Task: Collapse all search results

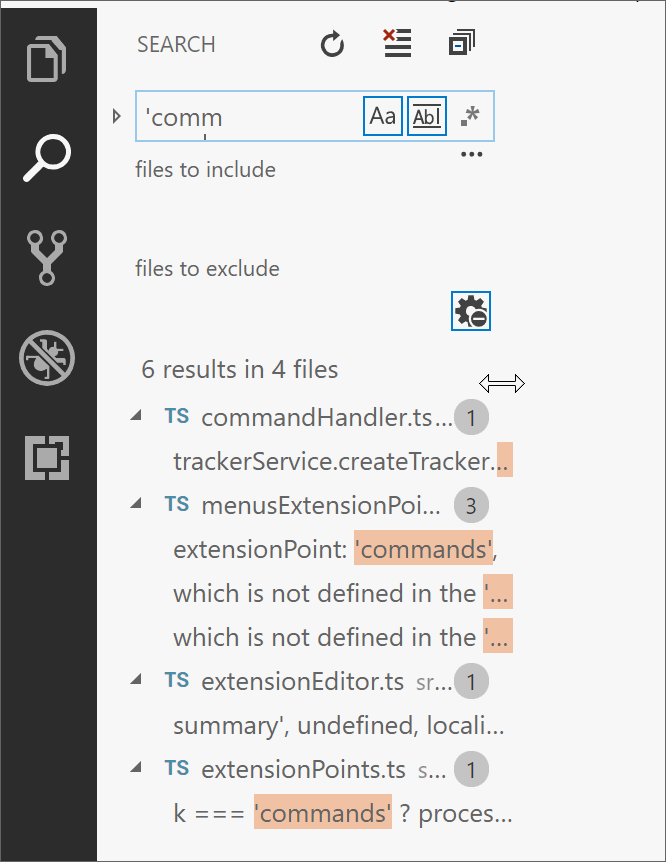Action: (x=461, y=44)
